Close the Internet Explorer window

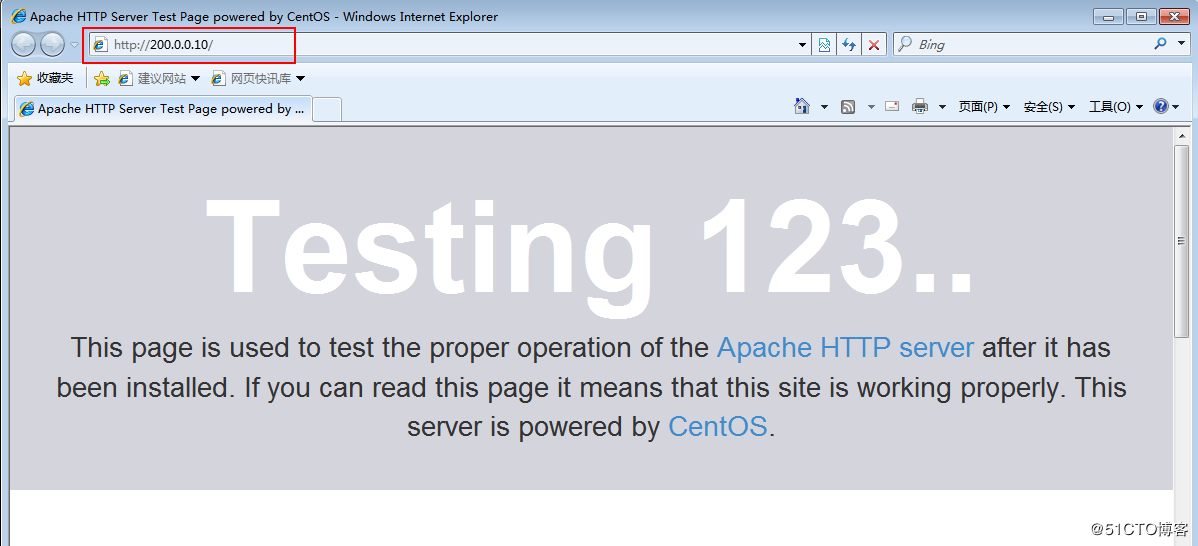click(x=1175, y=16)
